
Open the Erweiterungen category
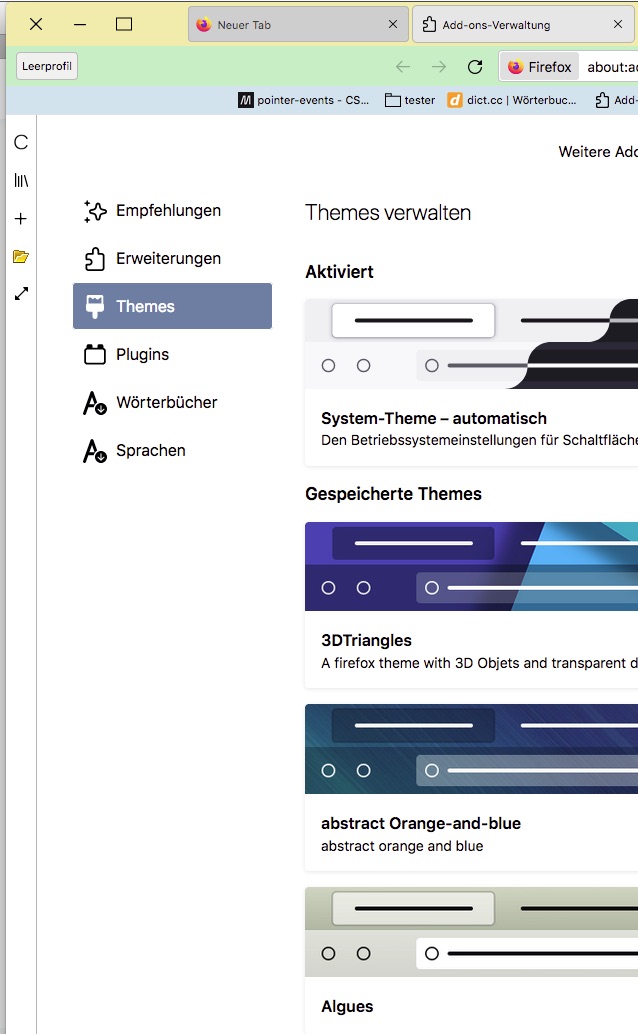coord(168,259)
